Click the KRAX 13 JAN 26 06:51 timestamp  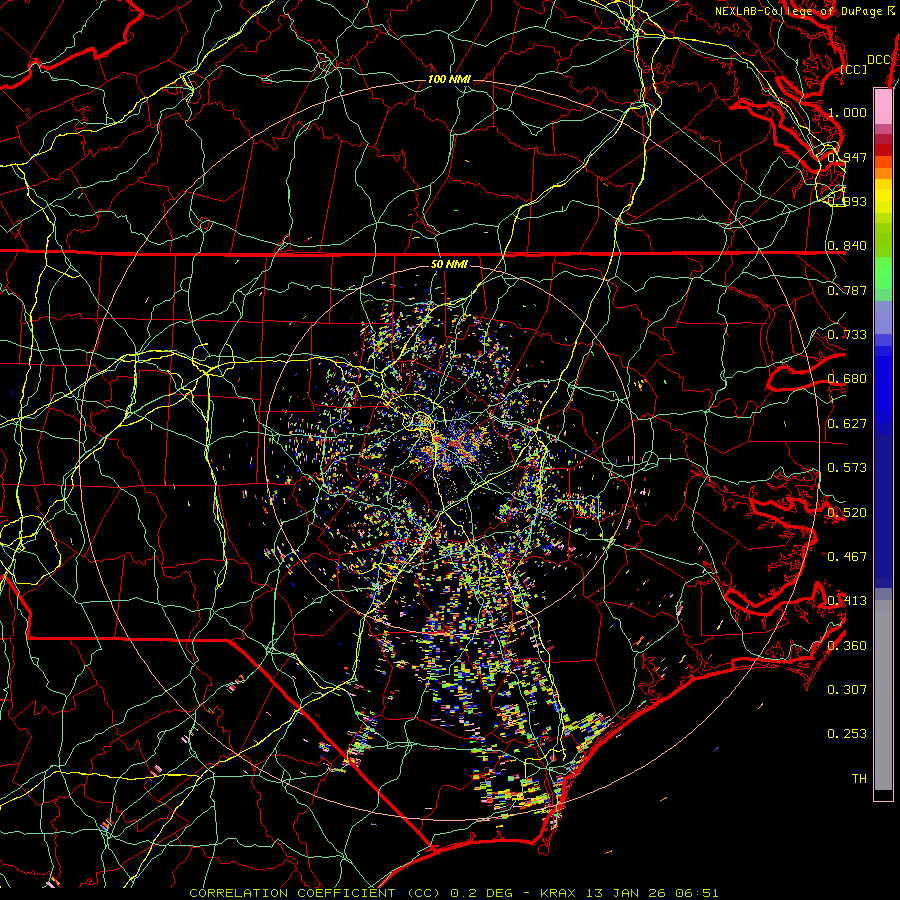coord(630,893)
